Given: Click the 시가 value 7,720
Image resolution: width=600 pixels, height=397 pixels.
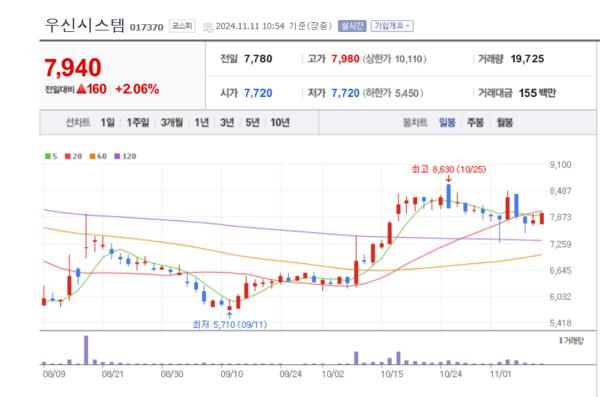Looking at the screenshot, I should [258, 93].
